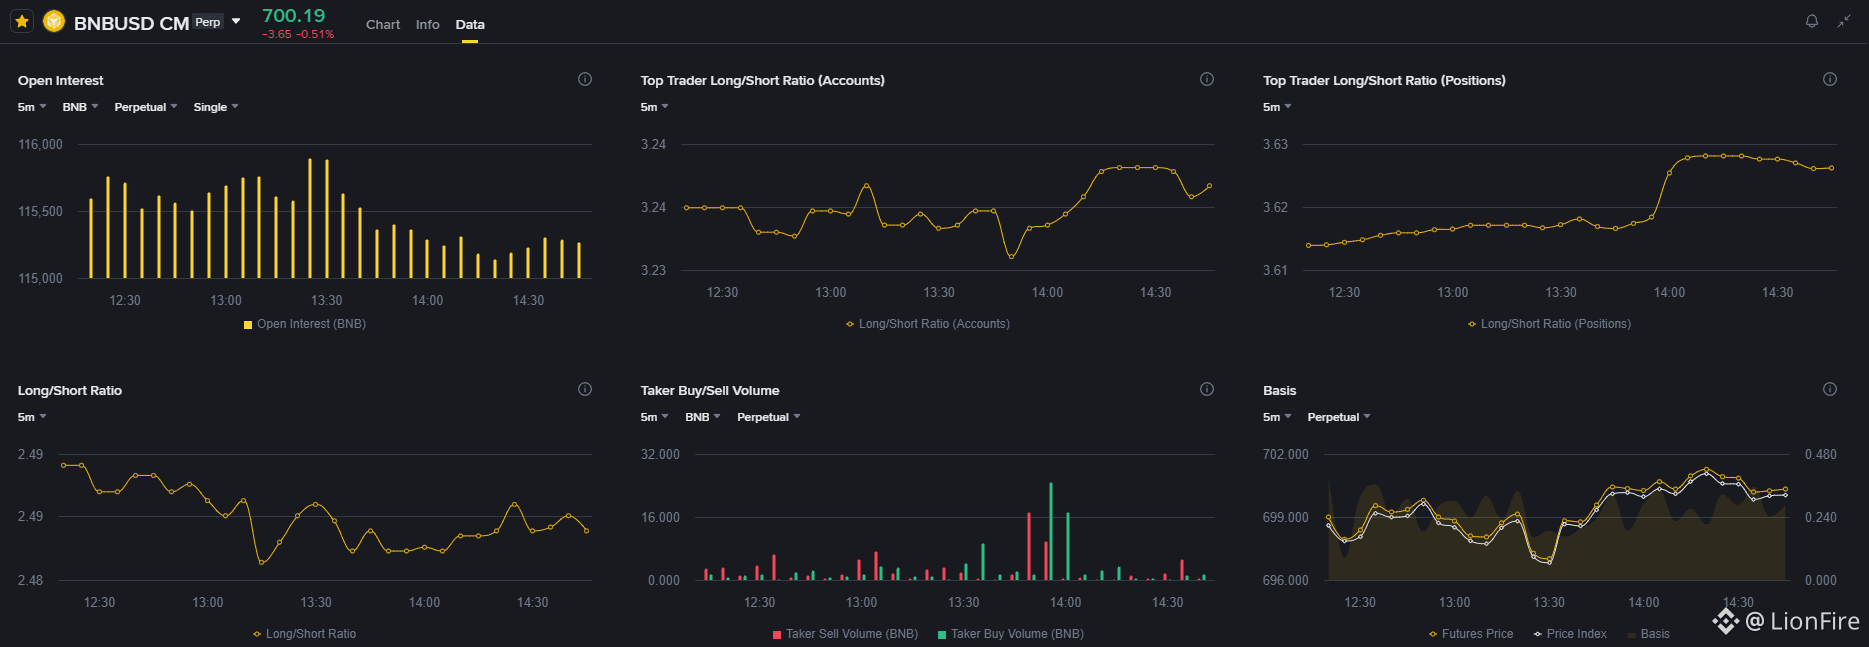Toggle Taker Sell Volume (BNB) legend
The height and width of the screenshot is (647, 1869).
[845, 634]
